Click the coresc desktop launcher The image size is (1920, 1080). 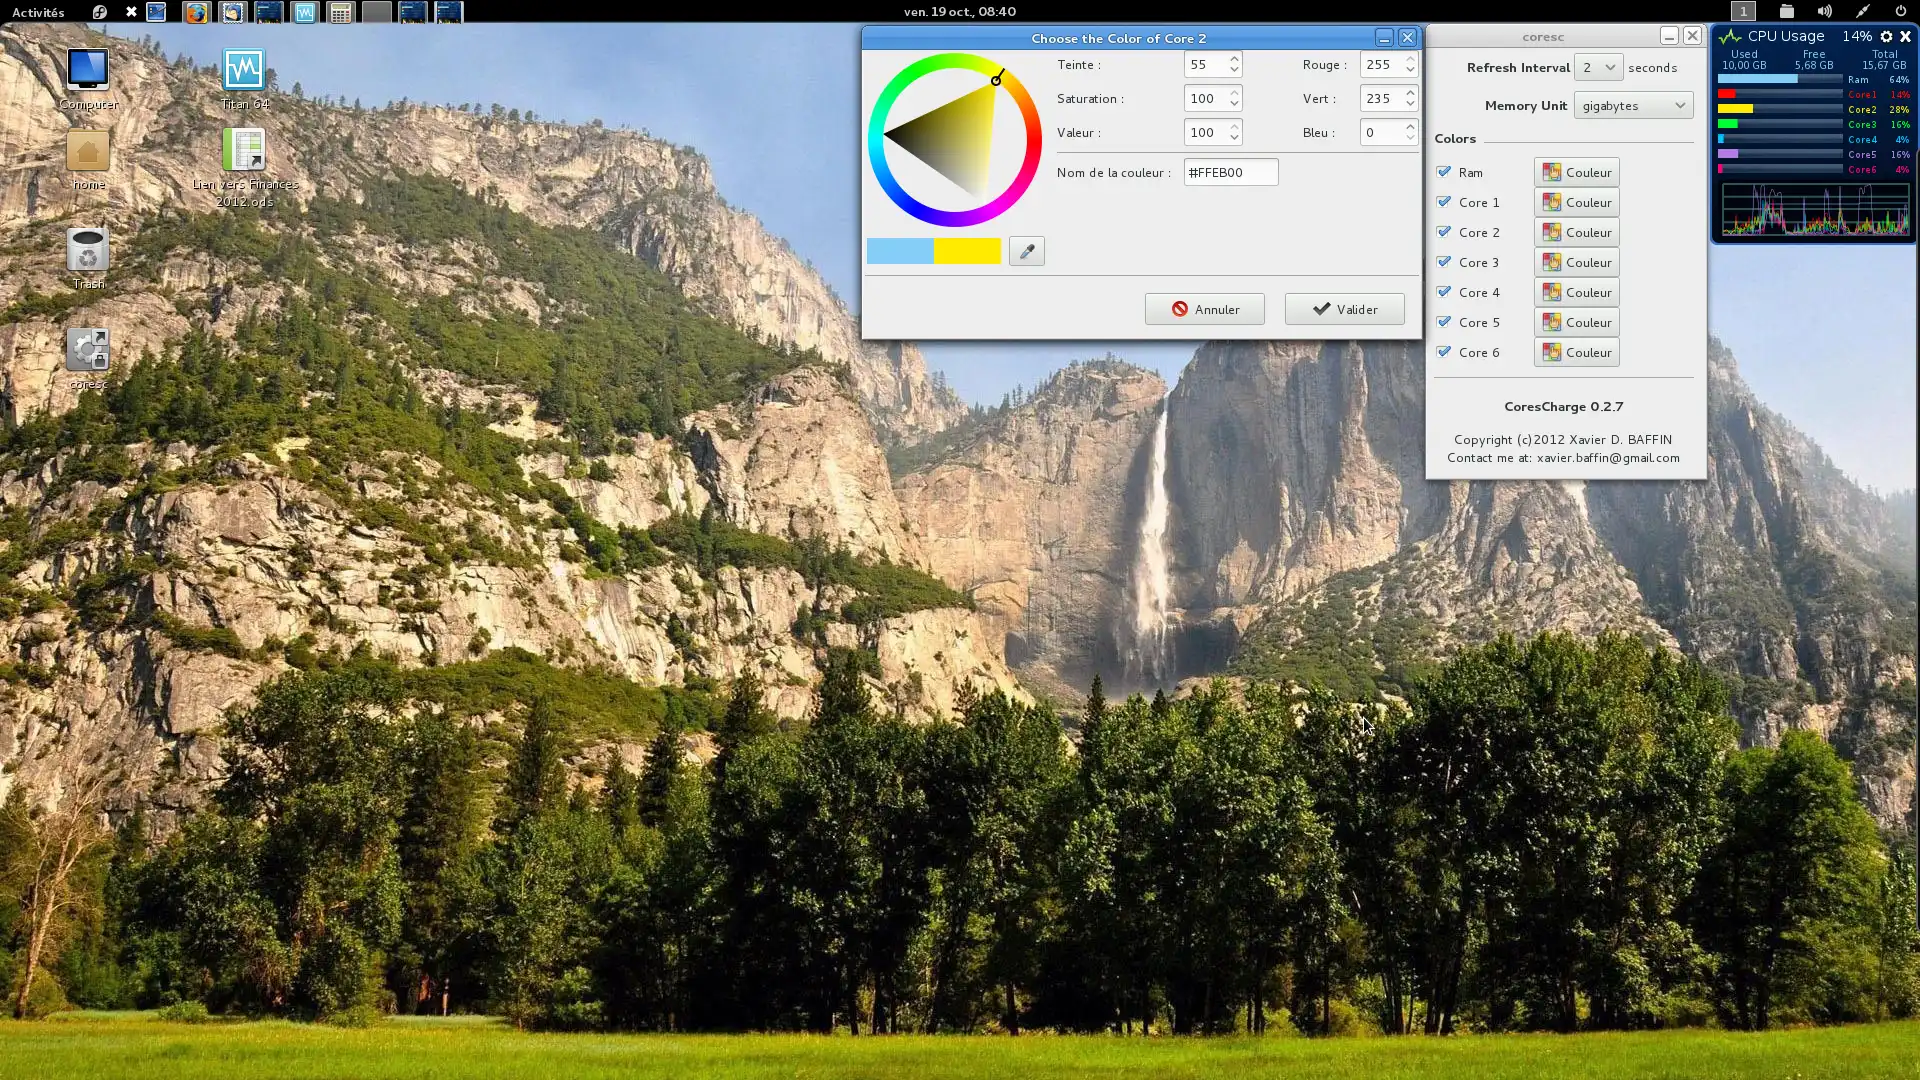(88, 350)
